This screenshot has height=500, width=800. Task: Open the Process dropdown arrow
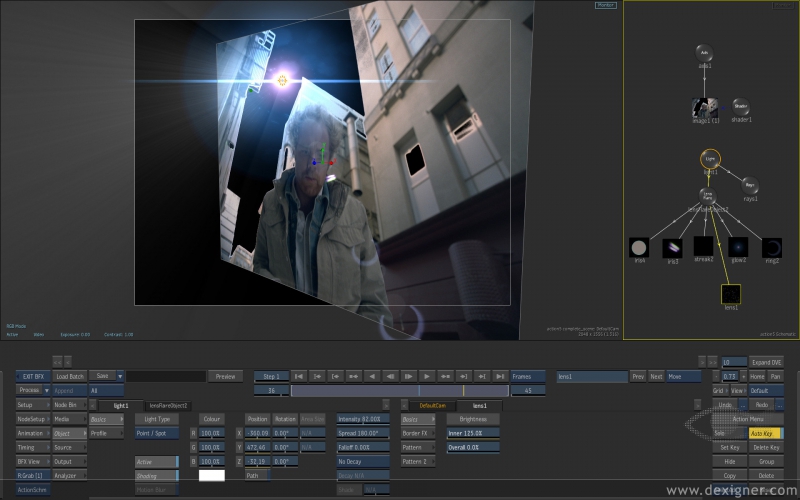tap(46, 390)
